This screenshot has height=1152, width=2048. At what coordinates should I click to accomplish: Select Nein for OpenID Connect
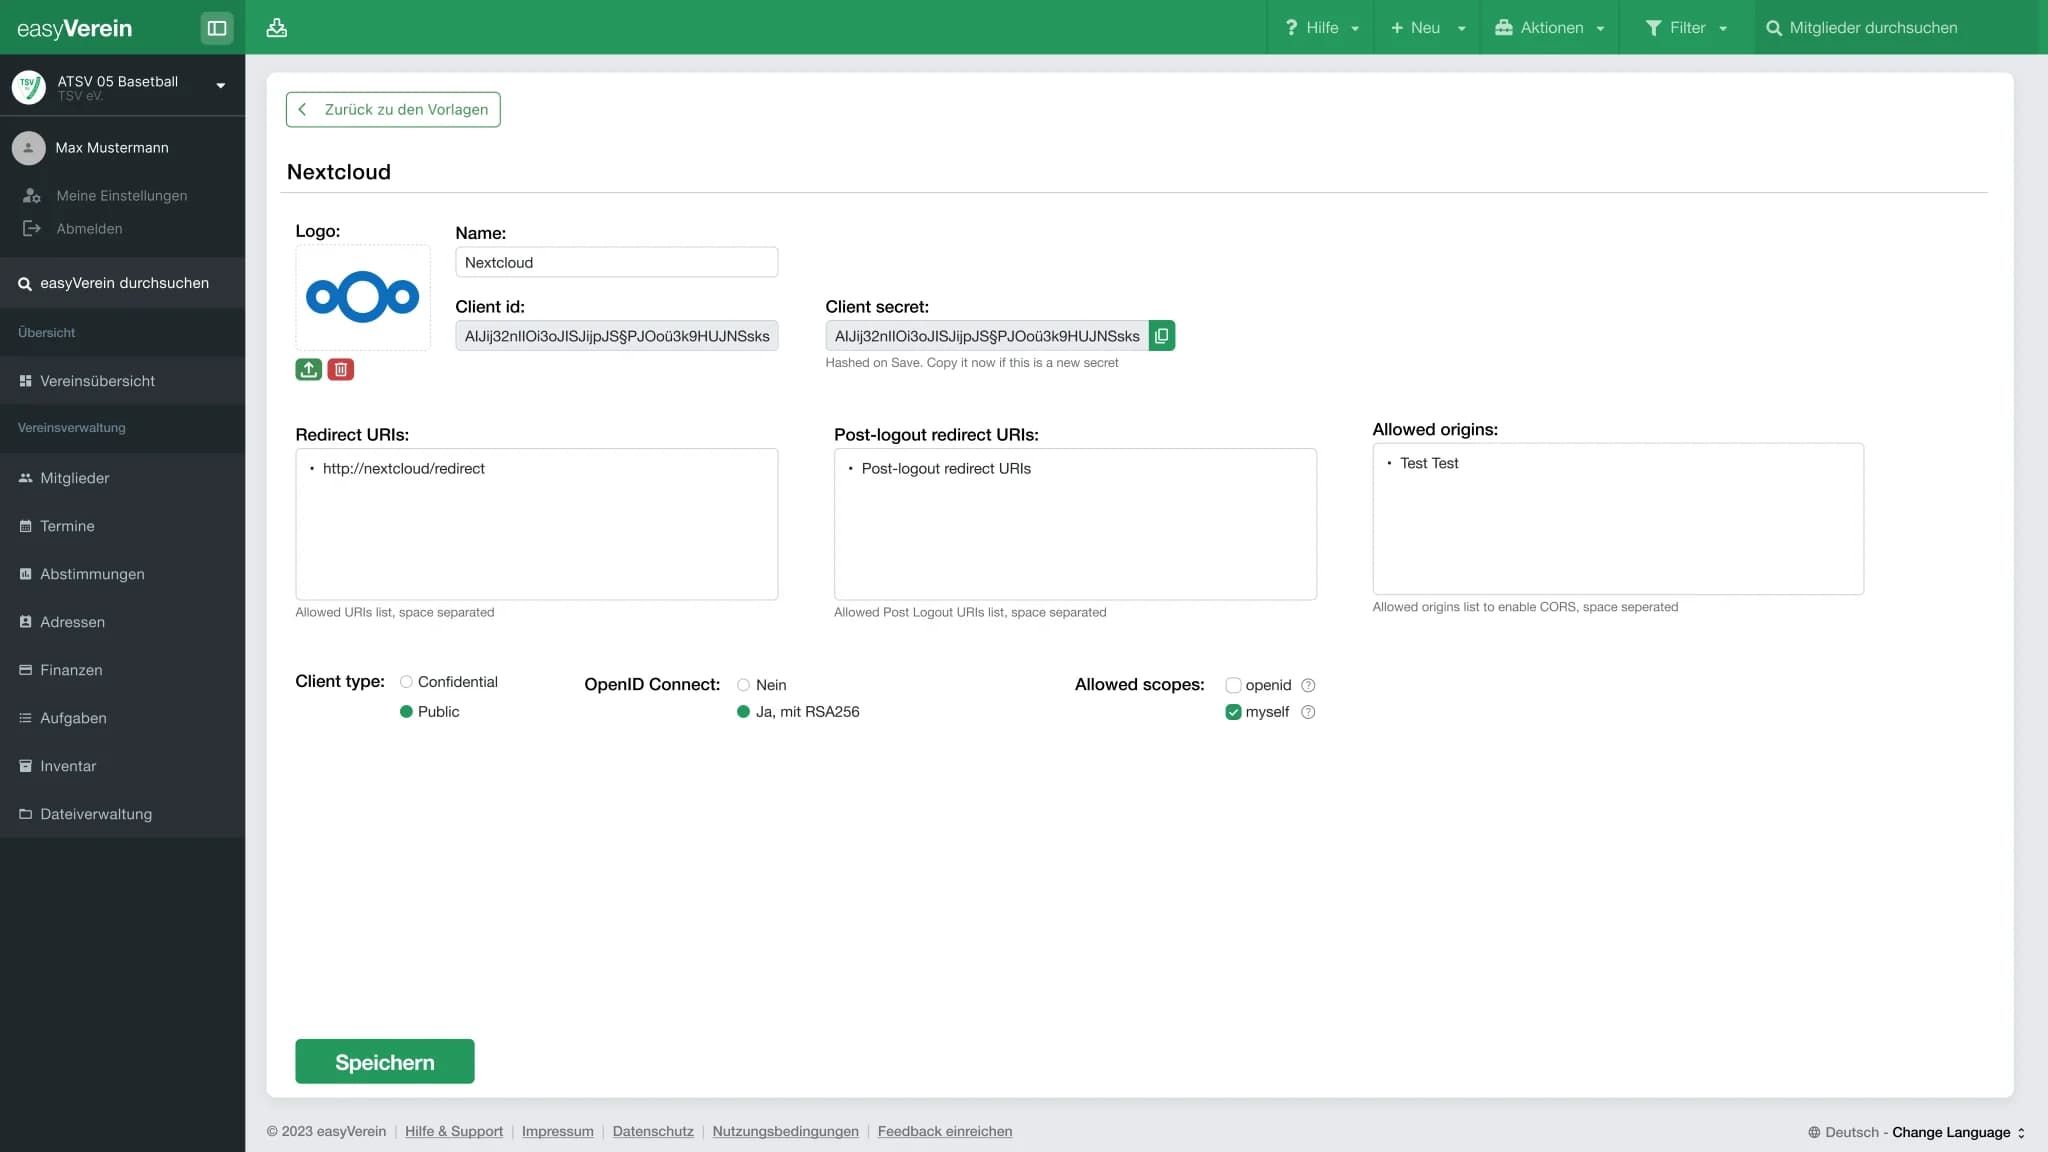pyautogui.click(x=743, y=685)
